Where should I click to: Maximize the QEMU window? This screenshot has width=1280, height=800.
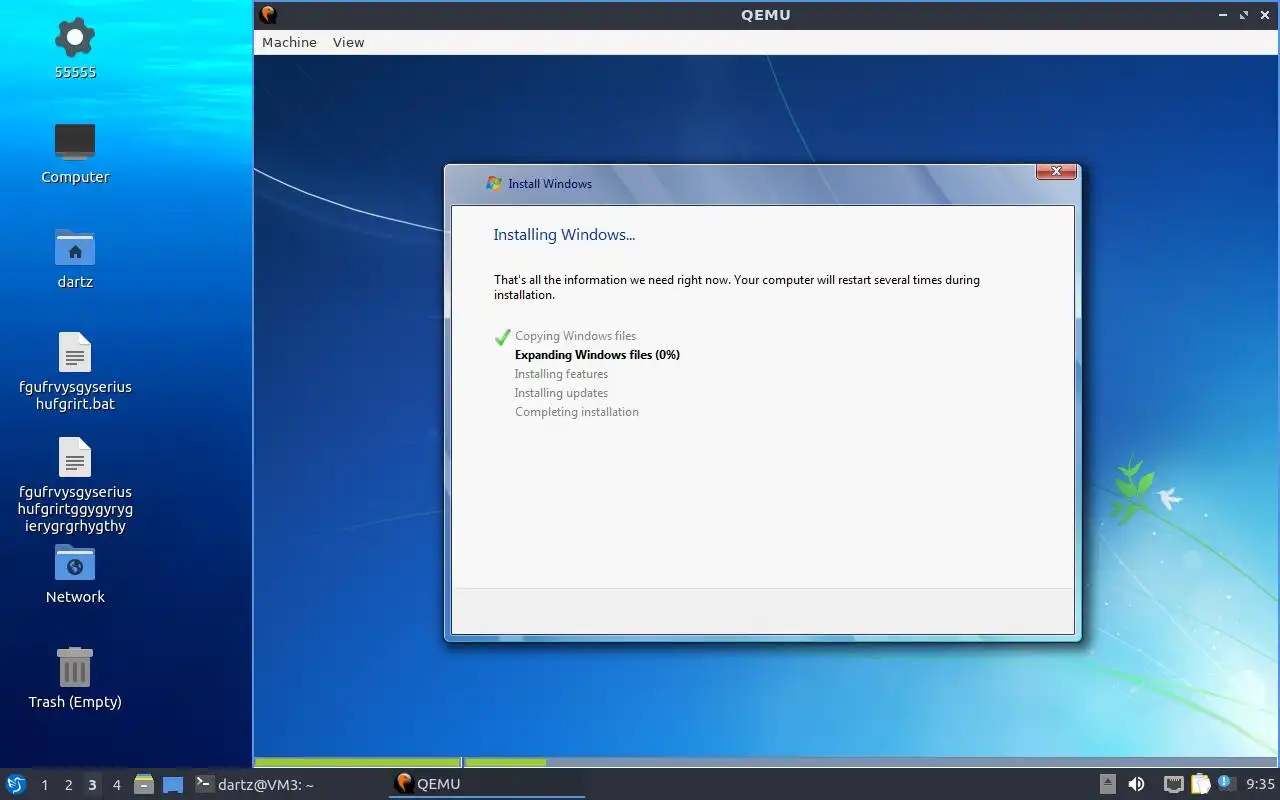tap(1244, 15)
